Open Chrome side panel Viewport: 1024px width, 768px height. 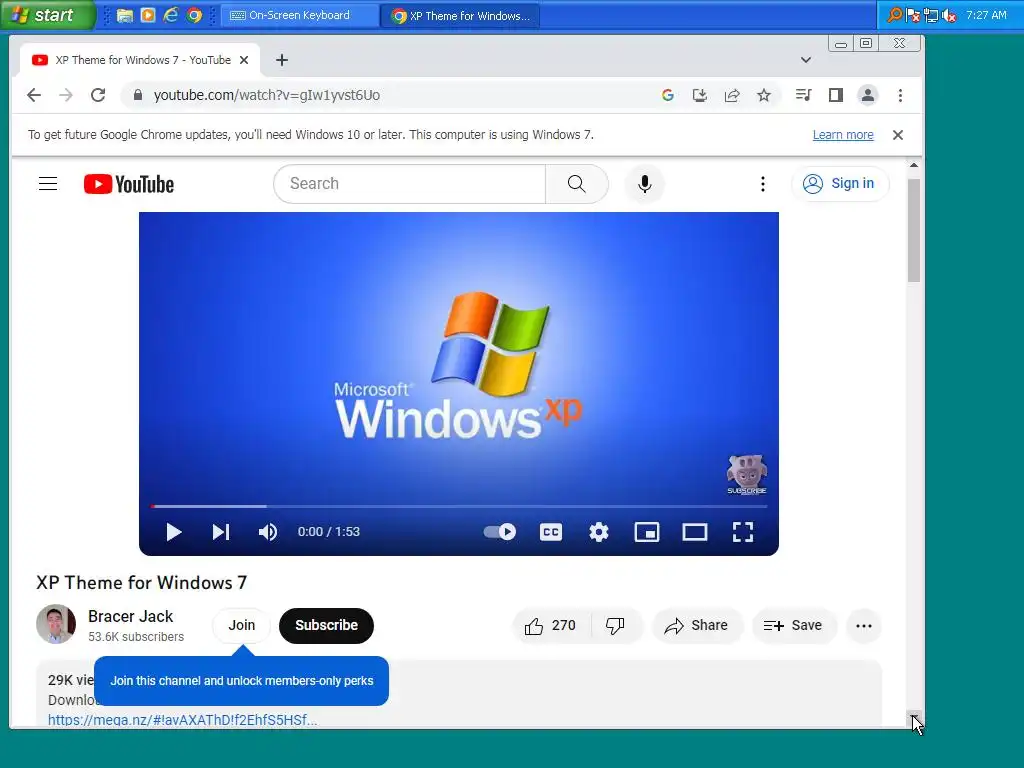point(835,95)
